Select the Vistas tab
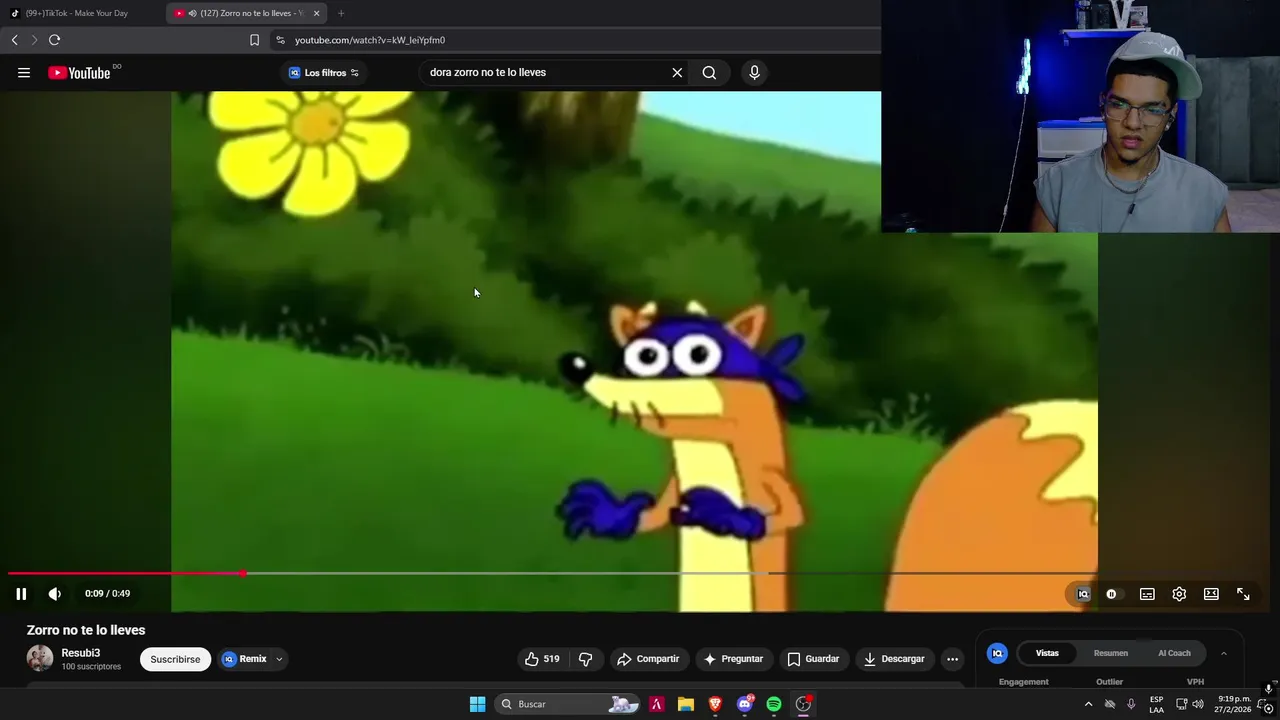This screenshot has width=1280, height=720. pos(1047,653)
